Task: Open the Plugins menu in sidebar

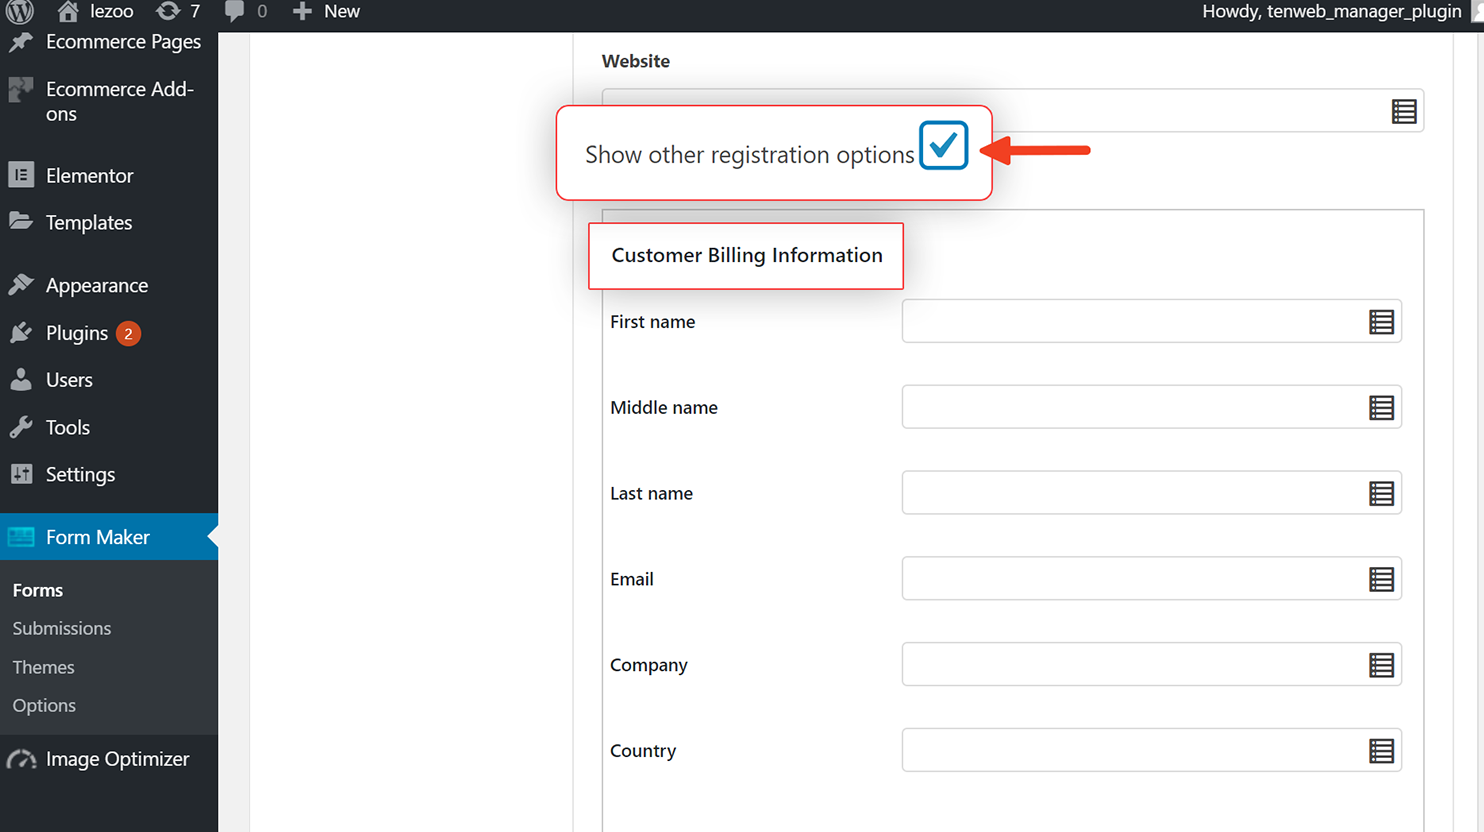Action: coord(77,333)
